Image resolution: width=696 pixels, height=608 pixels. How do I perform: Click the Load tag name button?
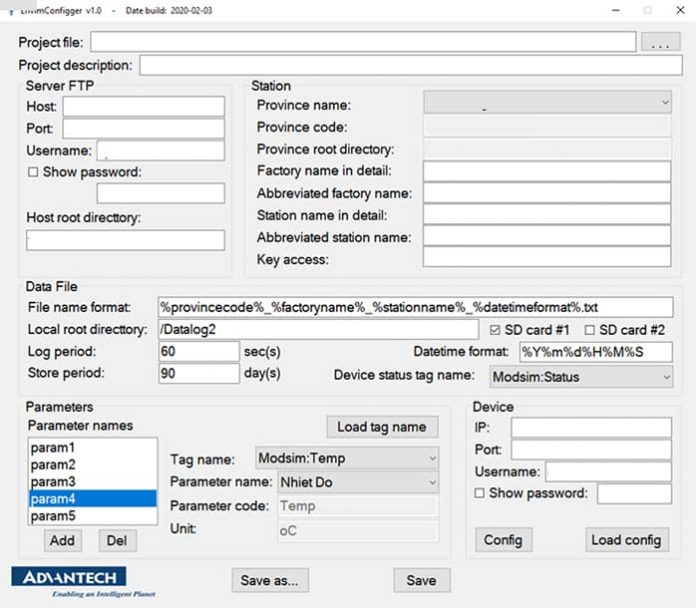[x=382, y=427]
